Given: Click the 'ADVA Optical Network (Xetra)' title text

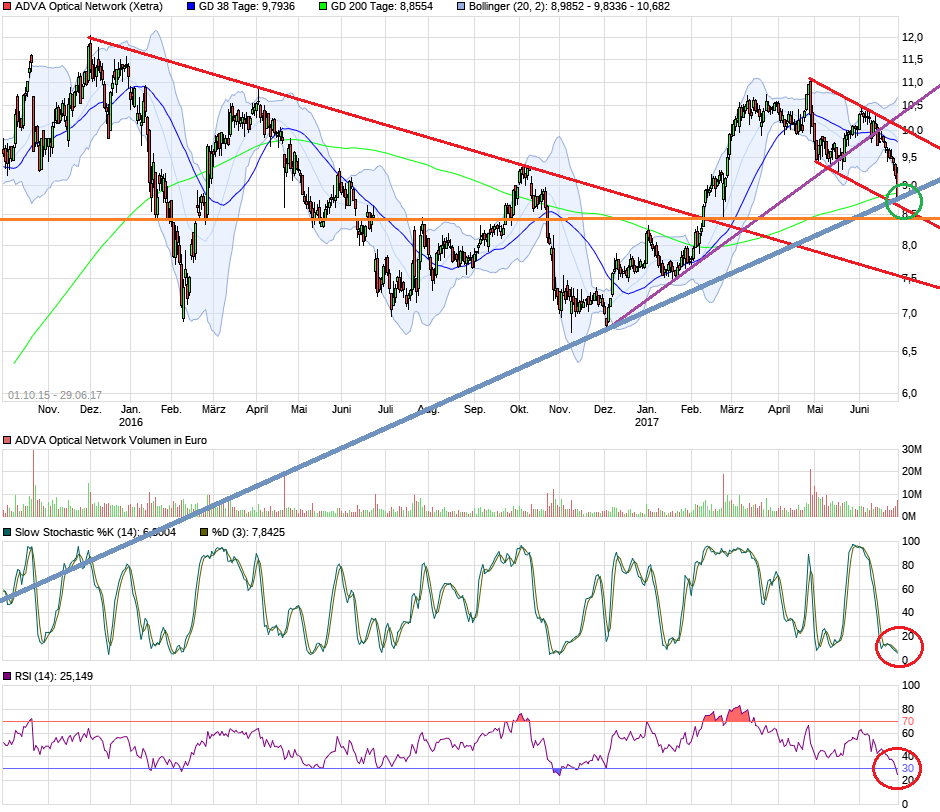Looking at the screenshot, I should [89, 7].
